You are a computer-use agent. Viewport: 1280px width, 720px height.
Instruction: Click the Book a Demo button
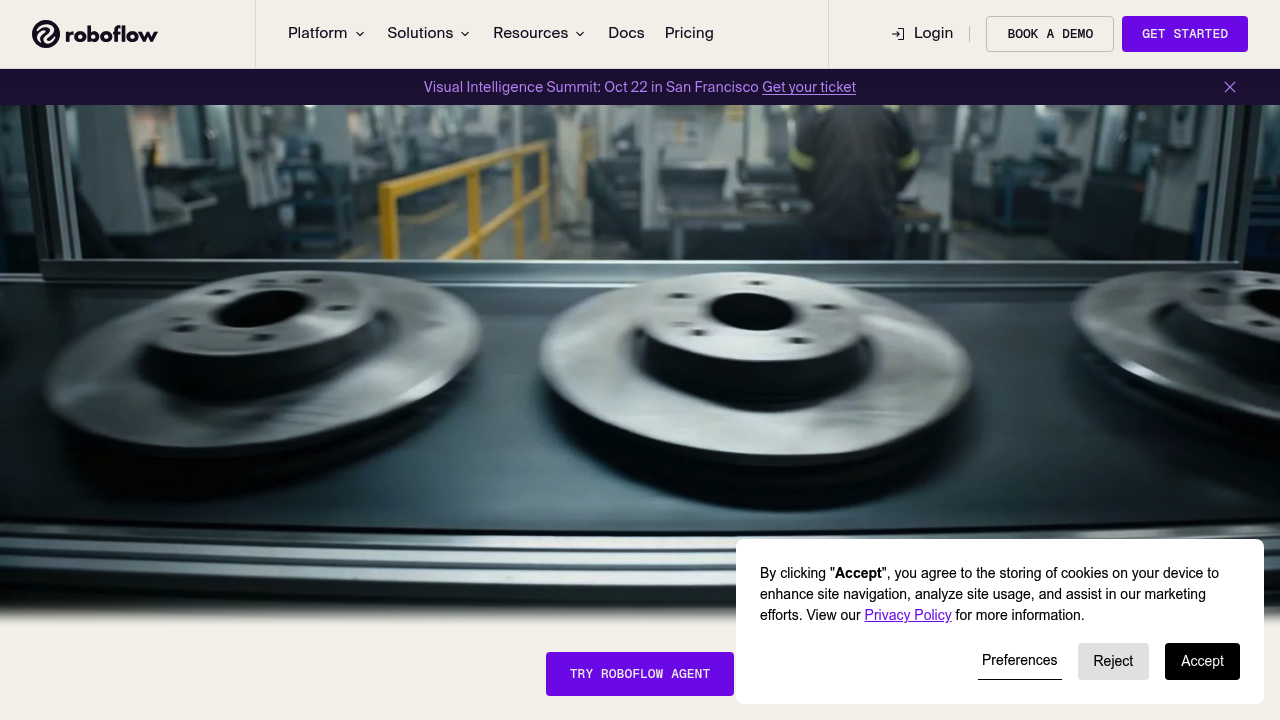pyautogui.click(x=1050, y=34)
